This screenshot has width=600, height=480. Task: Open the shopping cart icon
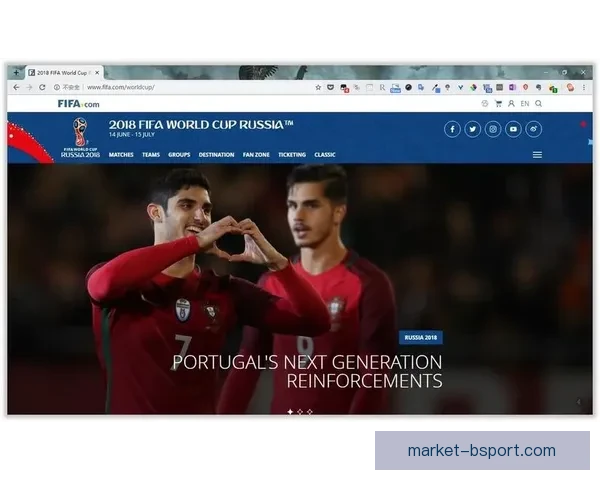tap(498, 104)
